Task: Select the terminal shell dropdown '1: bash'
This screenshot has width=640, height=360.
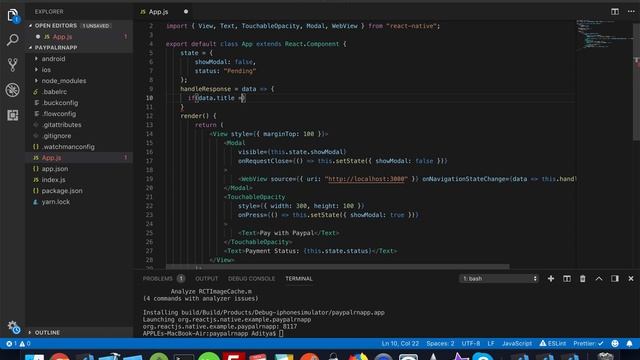Action: click(499, 278)
